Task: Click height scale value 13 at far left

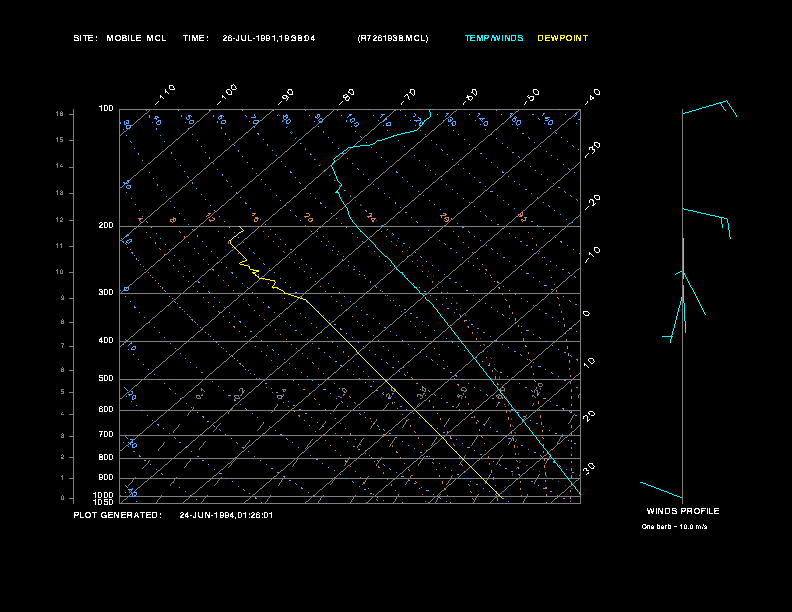Action: coord(60,193)
